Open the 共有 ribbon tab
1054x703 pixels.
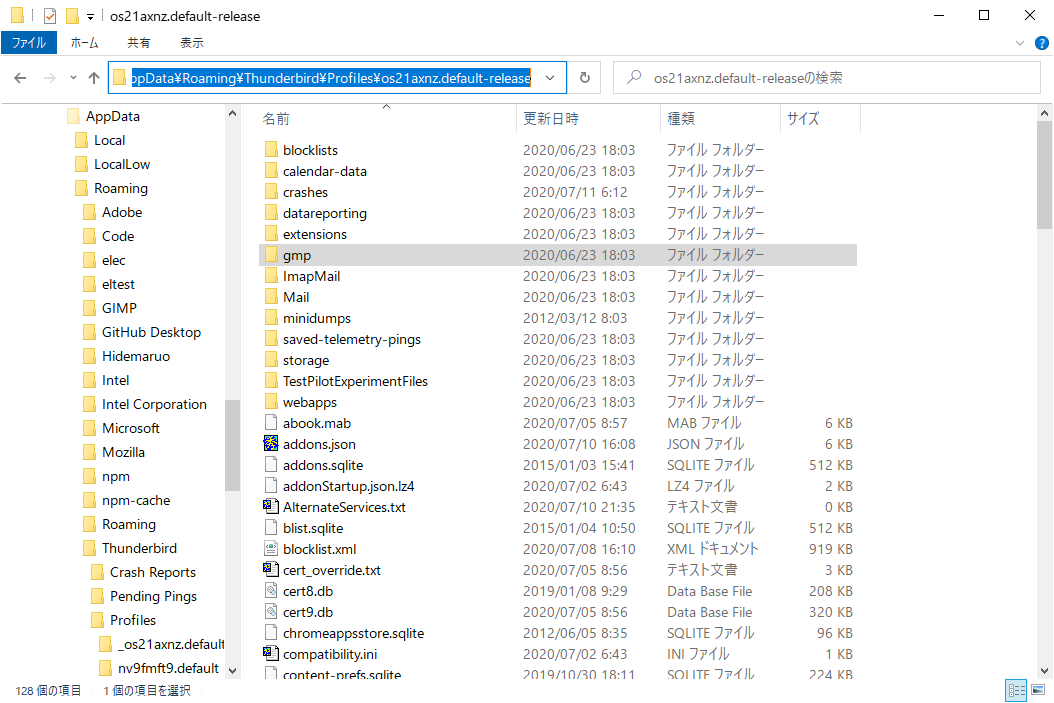click(x=138, y=42)
